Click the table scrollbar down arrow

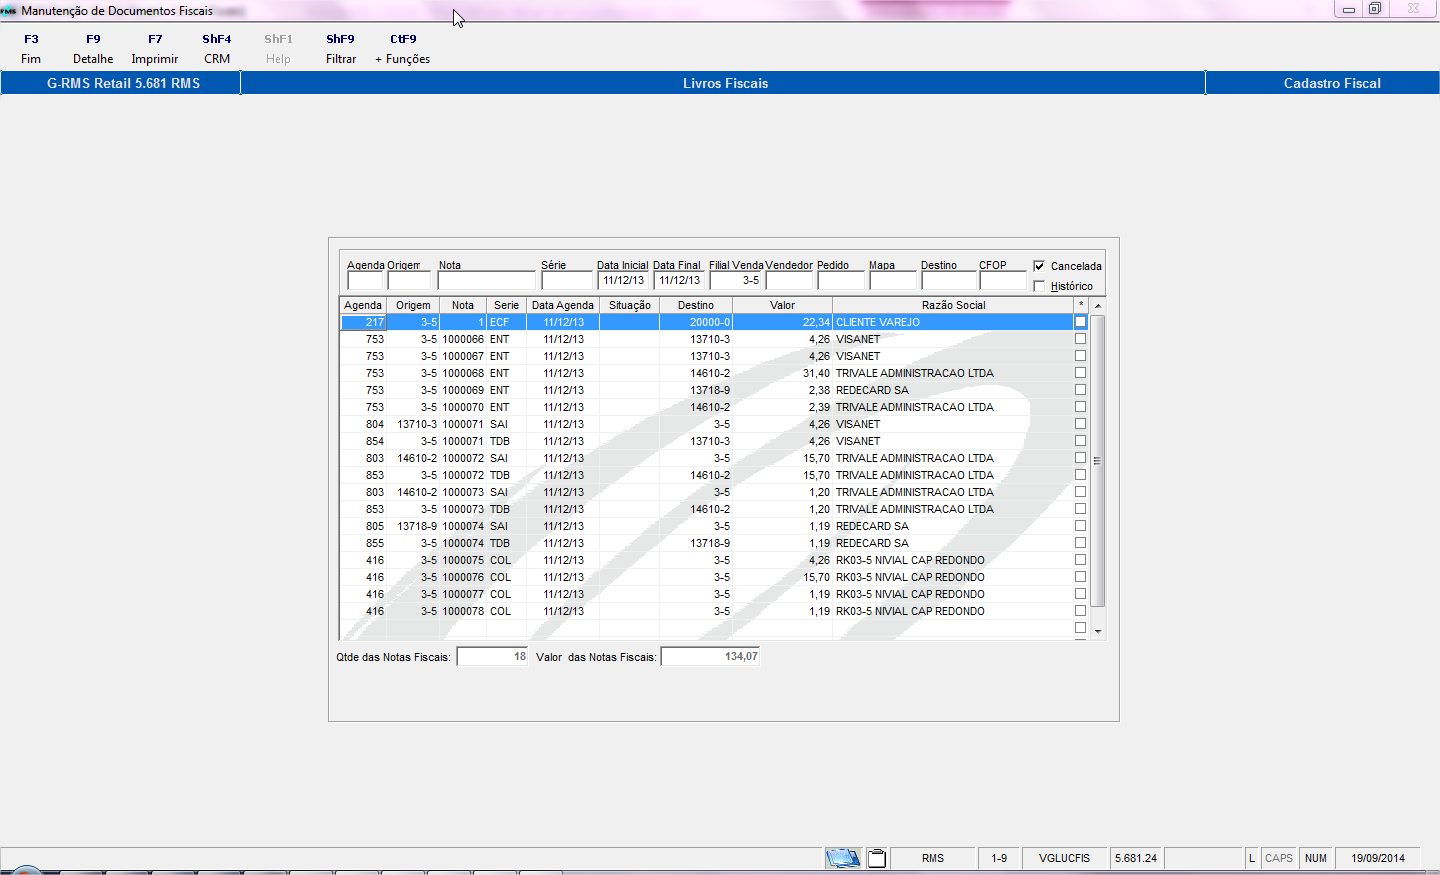click(1098, 631)
